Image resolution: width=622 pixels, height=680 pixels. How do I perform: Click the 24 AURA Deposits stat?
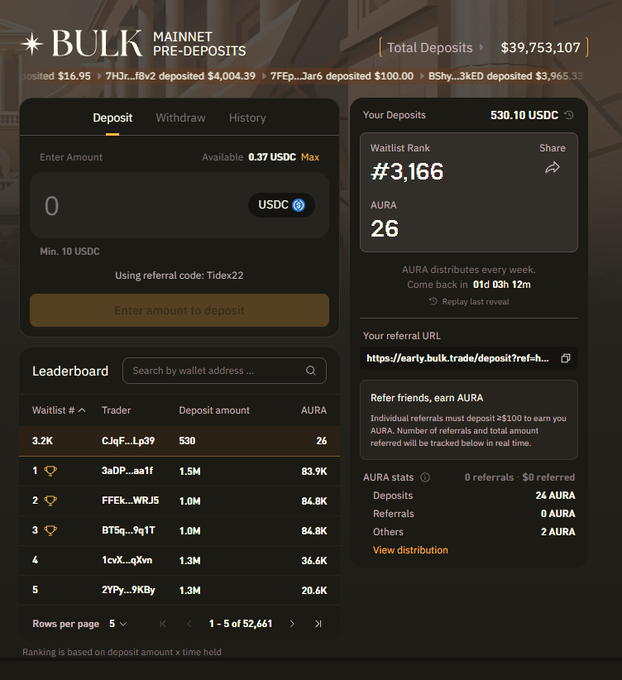[555, 495]
